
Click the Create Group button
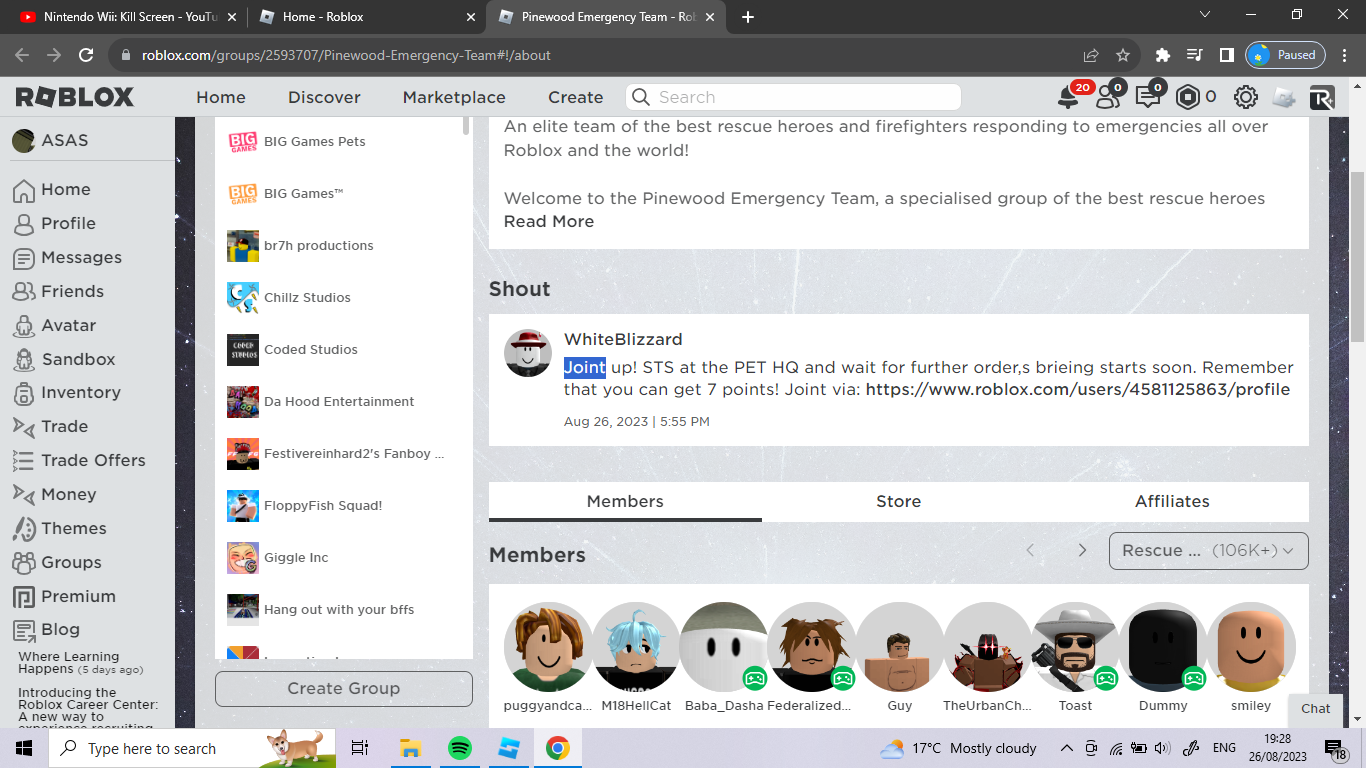pos(344,688)
